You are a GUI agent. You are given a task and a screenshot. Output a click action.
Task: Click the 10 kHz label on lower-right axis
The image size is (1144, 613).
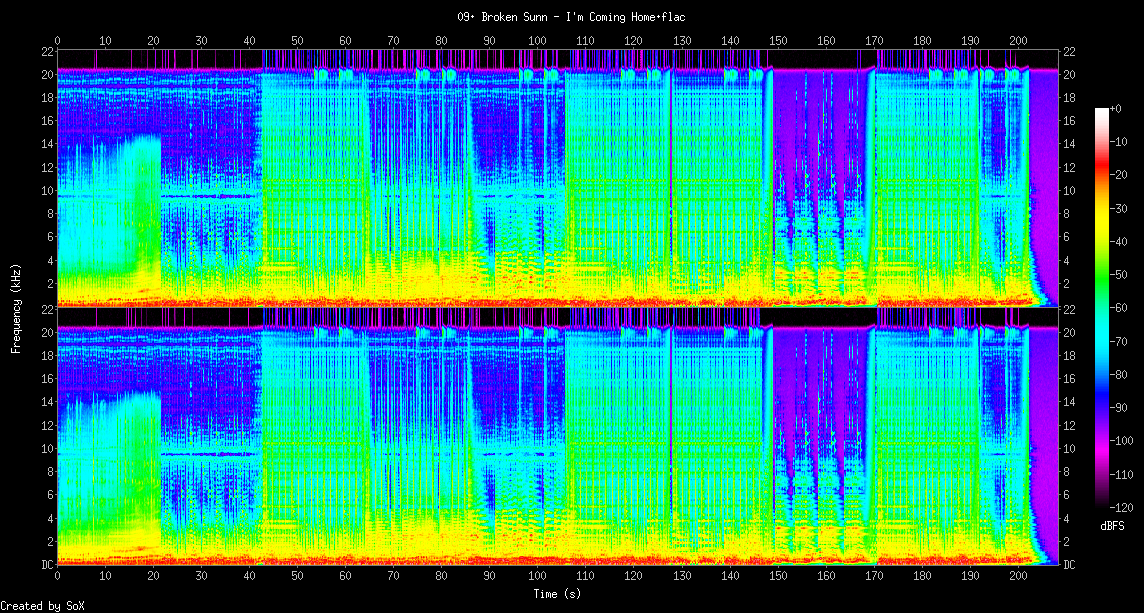pos(1069,449)
